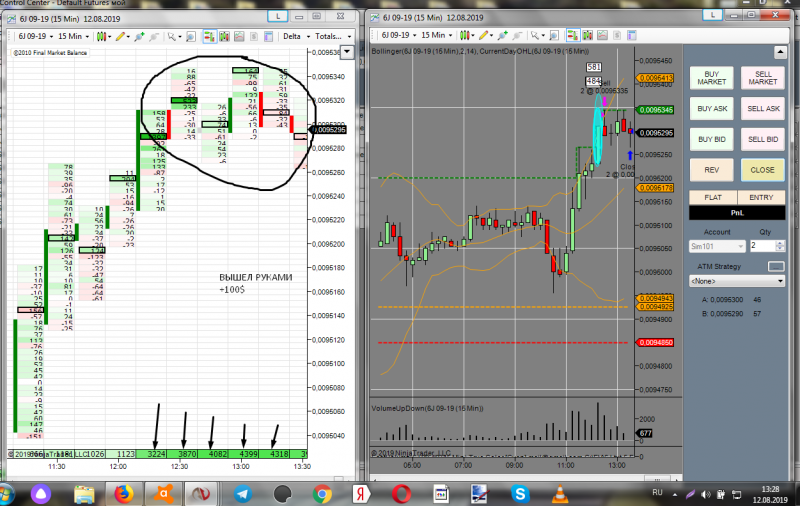Click the SELL ASK button

763,109
